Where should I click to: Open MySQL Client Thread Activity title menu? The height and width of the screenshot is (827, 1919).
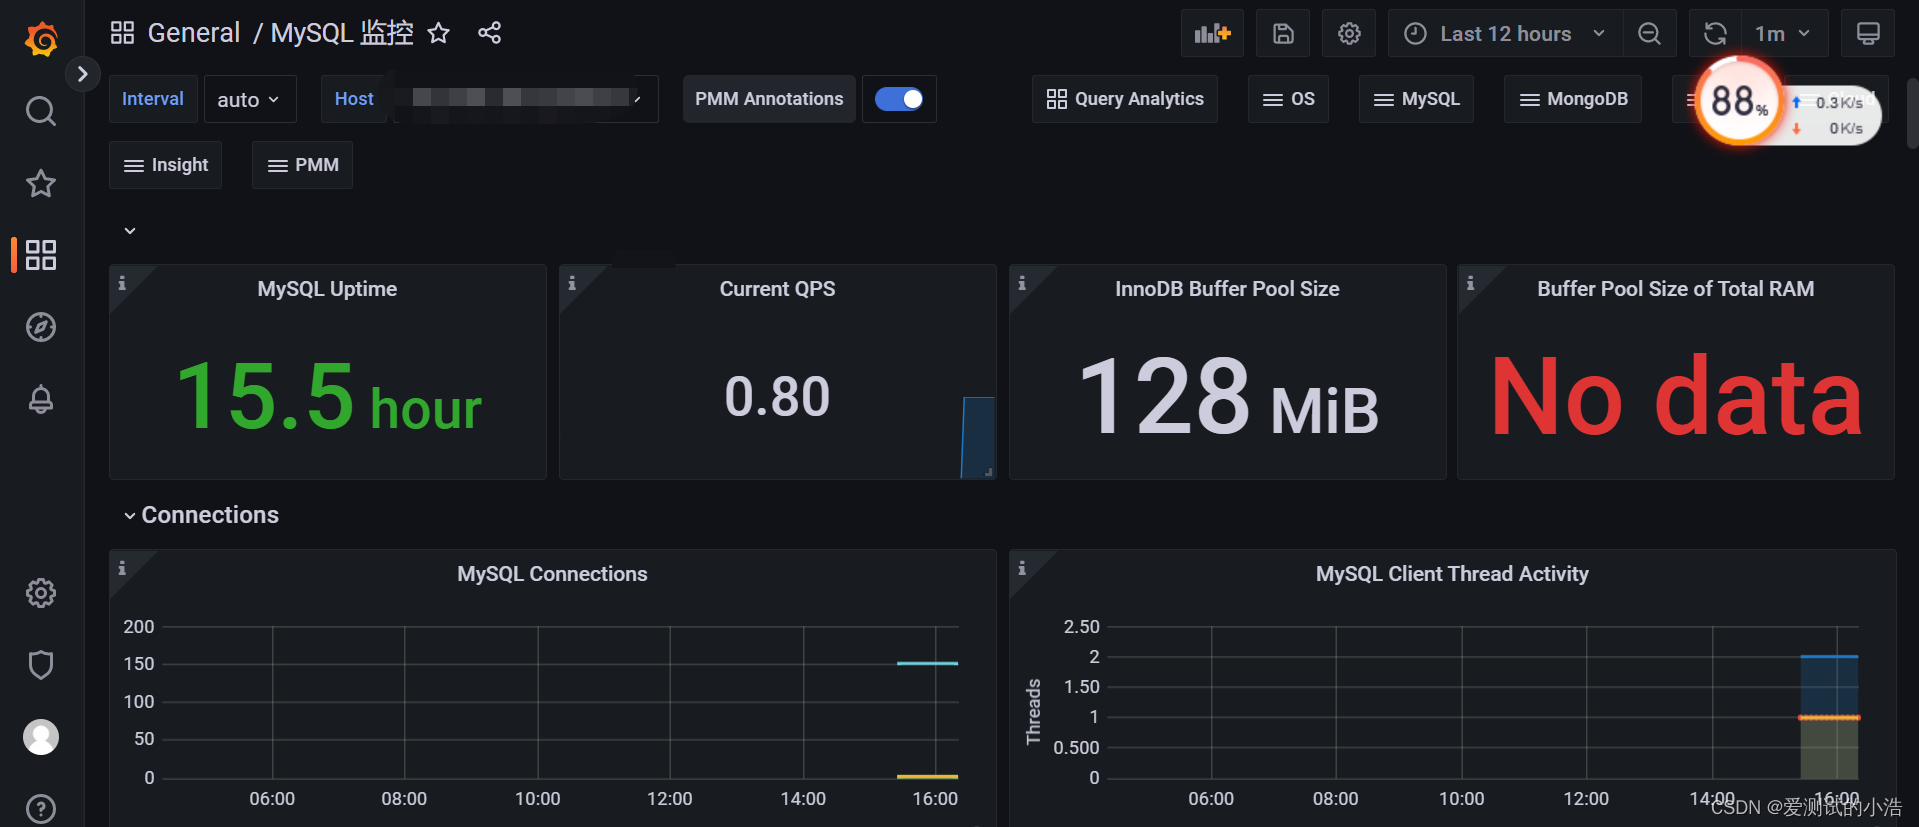point(1452,574)
